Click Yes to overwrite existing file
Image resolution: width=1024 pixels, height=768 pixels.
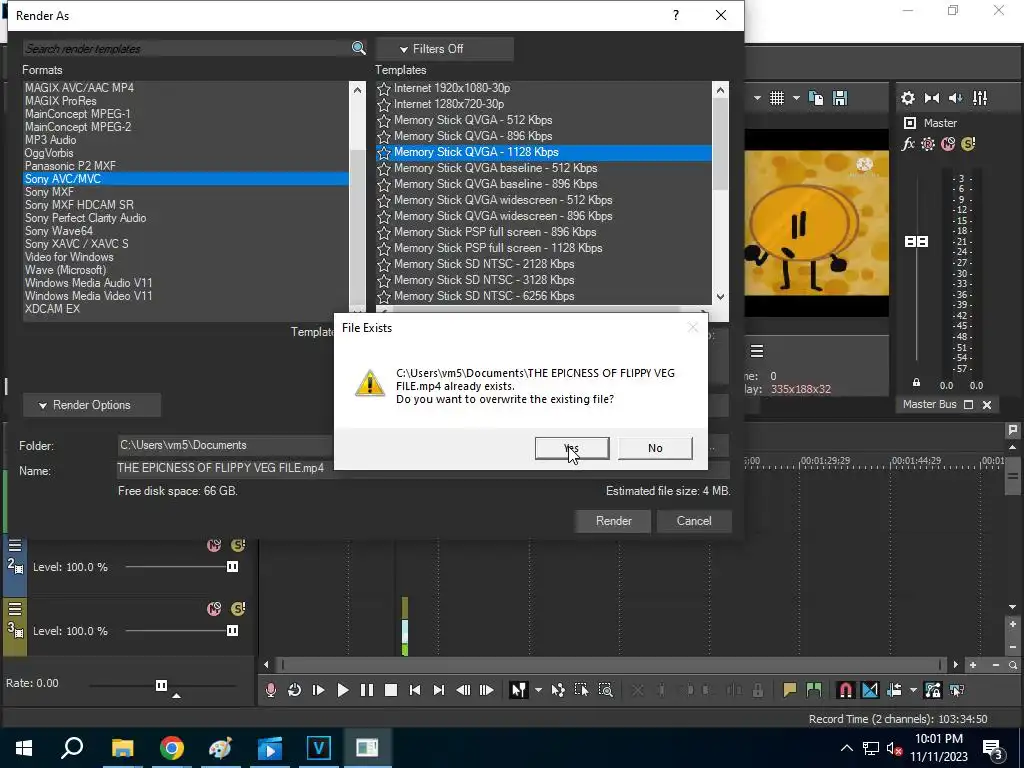[572, 448]
